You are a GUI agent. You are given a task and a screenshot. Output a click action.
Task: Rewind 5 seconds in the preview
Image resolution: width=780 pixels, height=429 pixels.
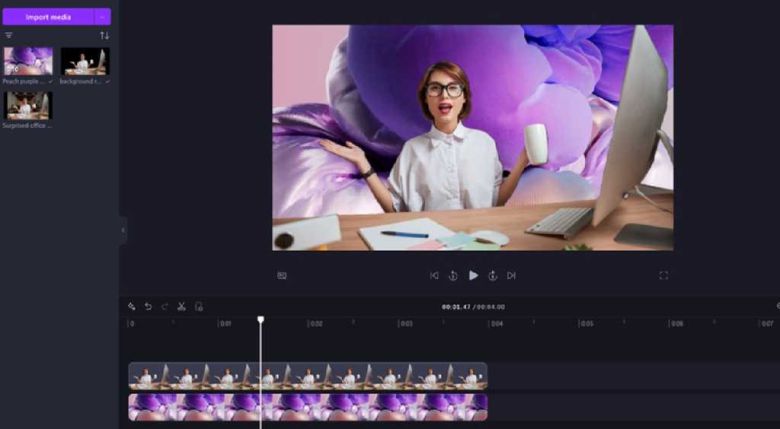pyautogui.click(x=453, y=275)
